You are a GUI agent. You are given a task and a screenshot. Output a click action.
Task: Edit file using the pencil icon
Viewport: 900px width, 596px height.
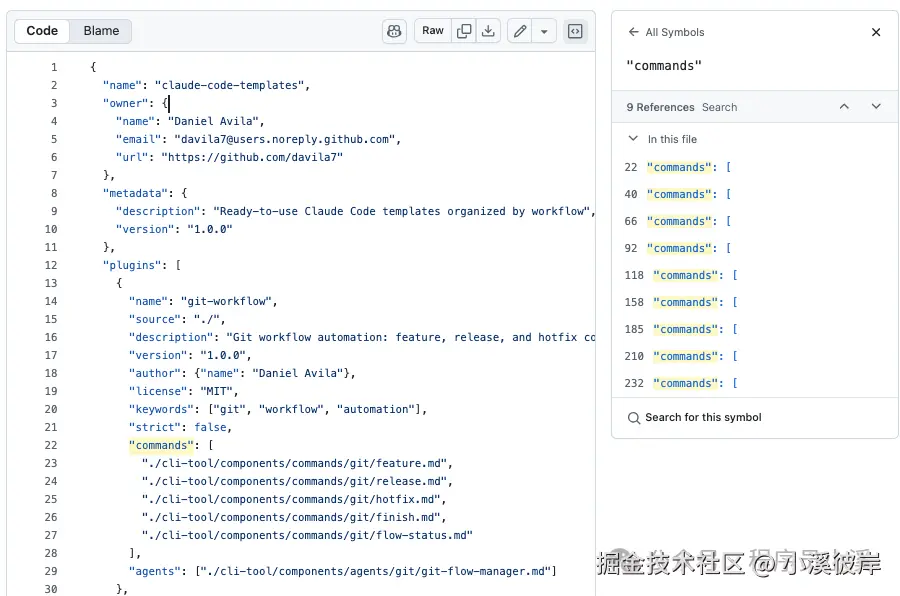tap(519, 31)
